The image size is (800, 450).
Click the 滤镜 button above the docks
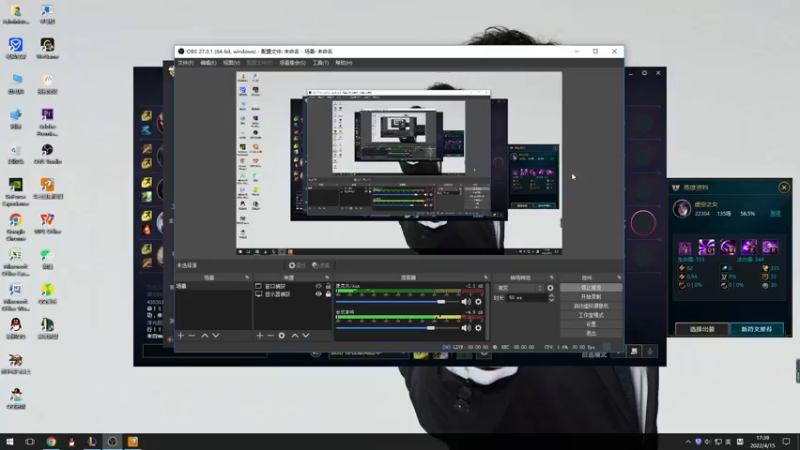pos(321,265)
